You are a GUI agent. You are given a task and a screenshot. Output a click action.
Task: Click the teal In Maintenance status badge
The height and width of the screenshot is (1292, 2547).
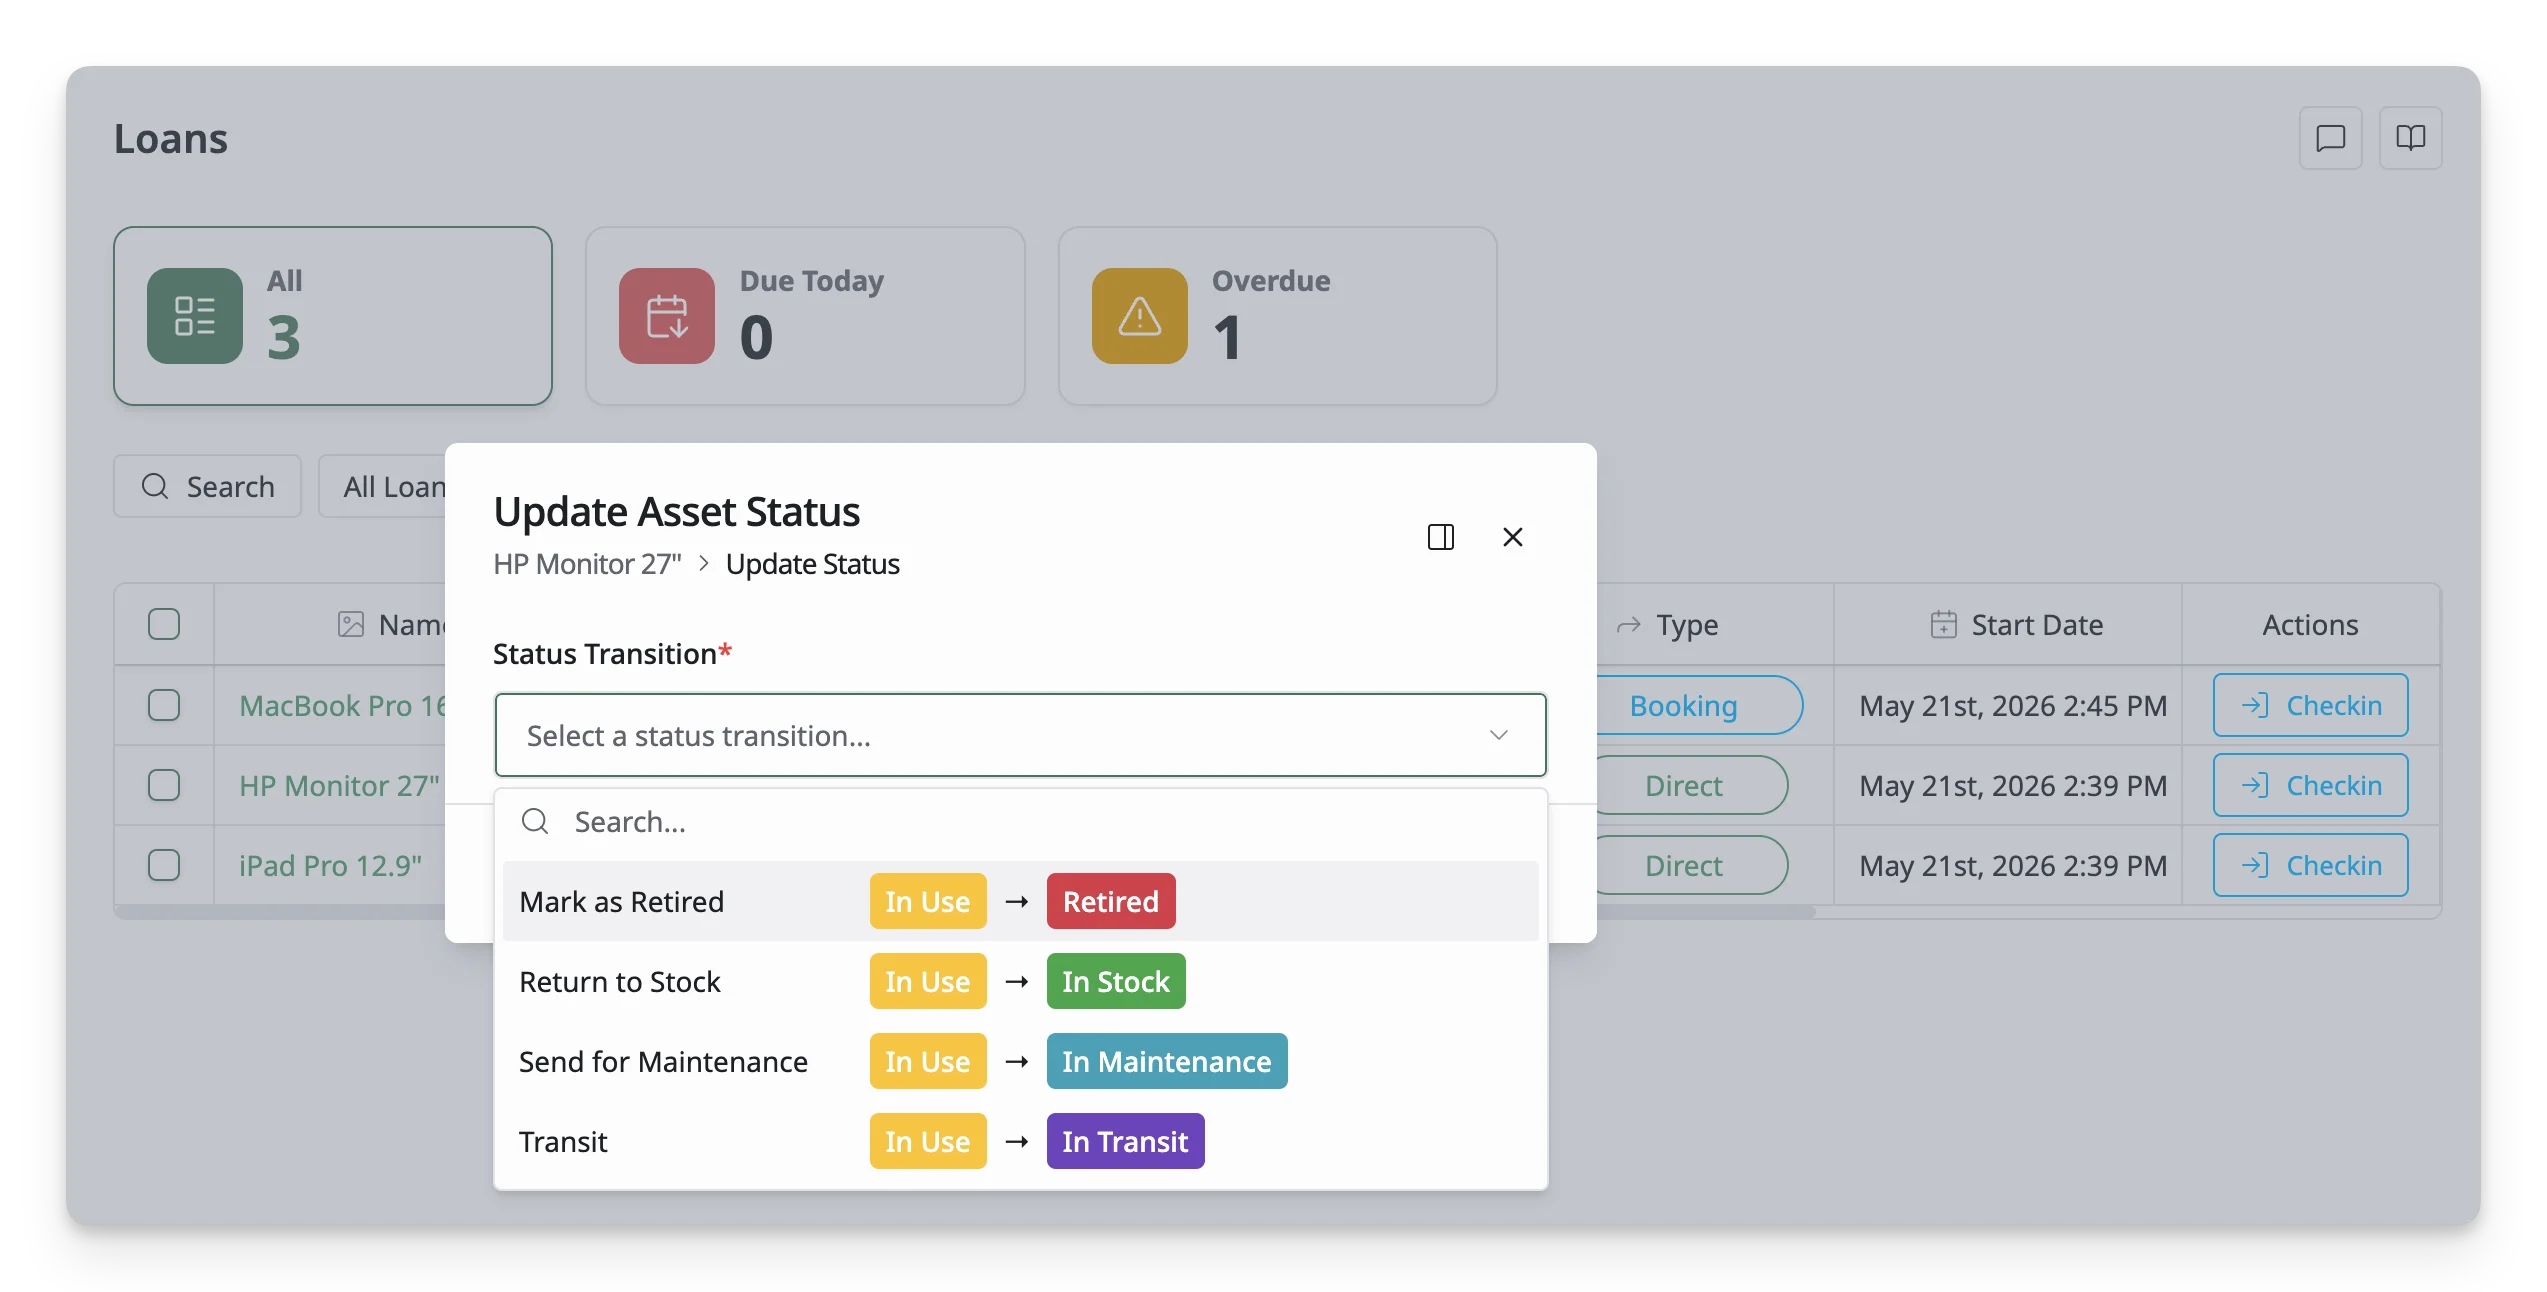pos(1166,1061)
